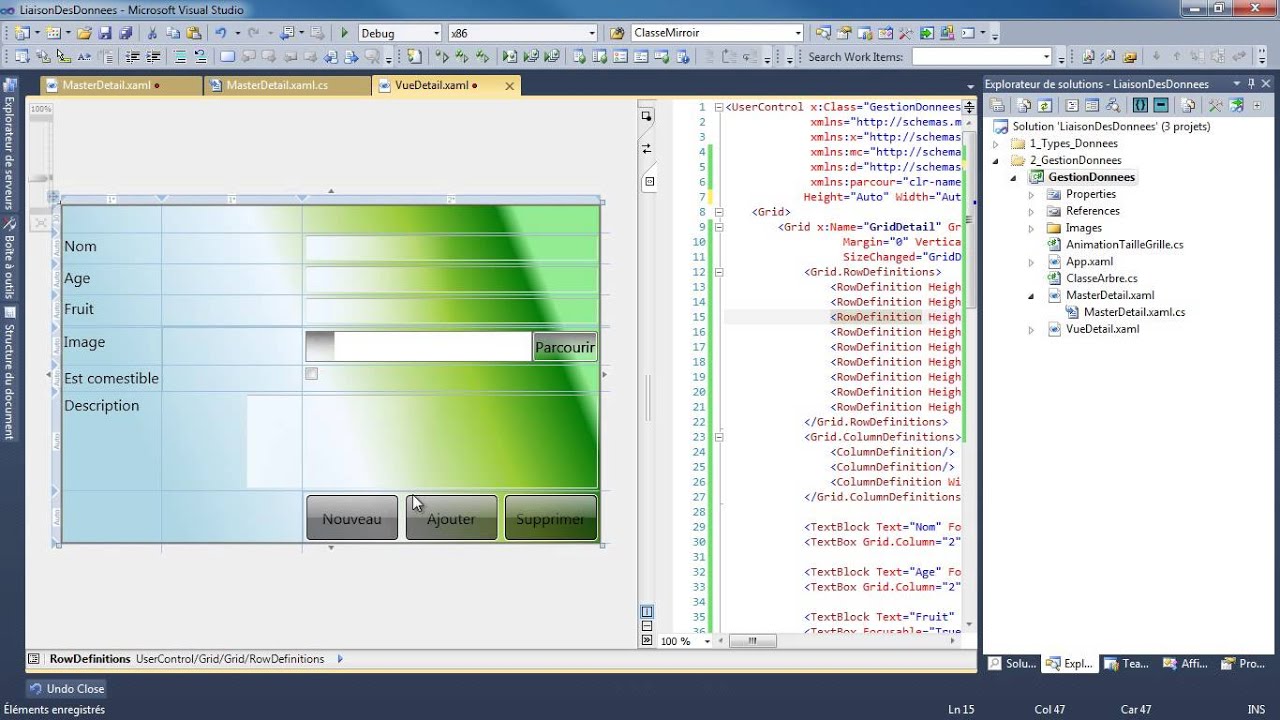Click the Uncomment selected lines icon

tap(200, 57)
